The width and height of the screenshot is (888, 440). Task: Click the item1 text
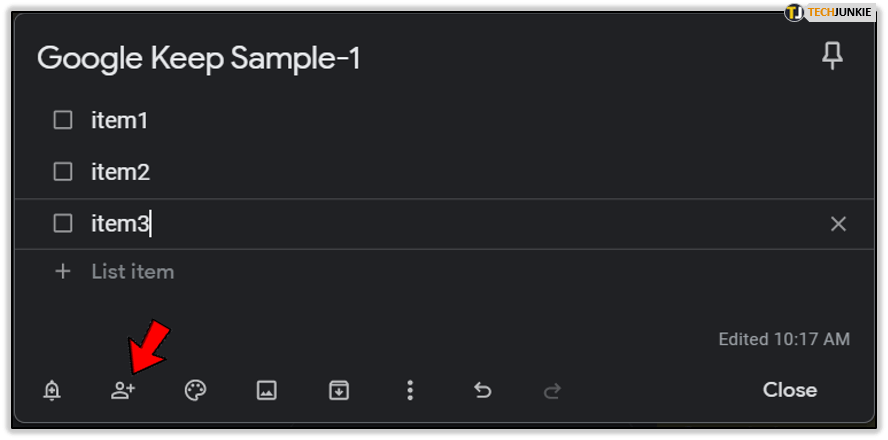(120, 120)
